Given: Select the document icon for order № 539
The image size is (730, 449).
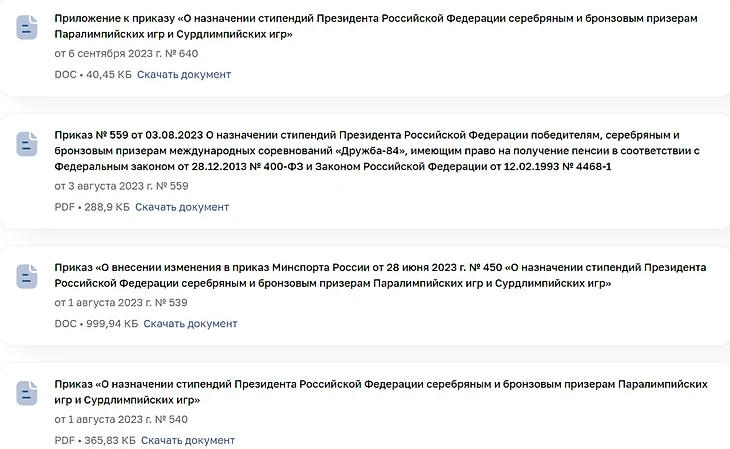Looking at the screenshot, I should [x=27, y=277].
